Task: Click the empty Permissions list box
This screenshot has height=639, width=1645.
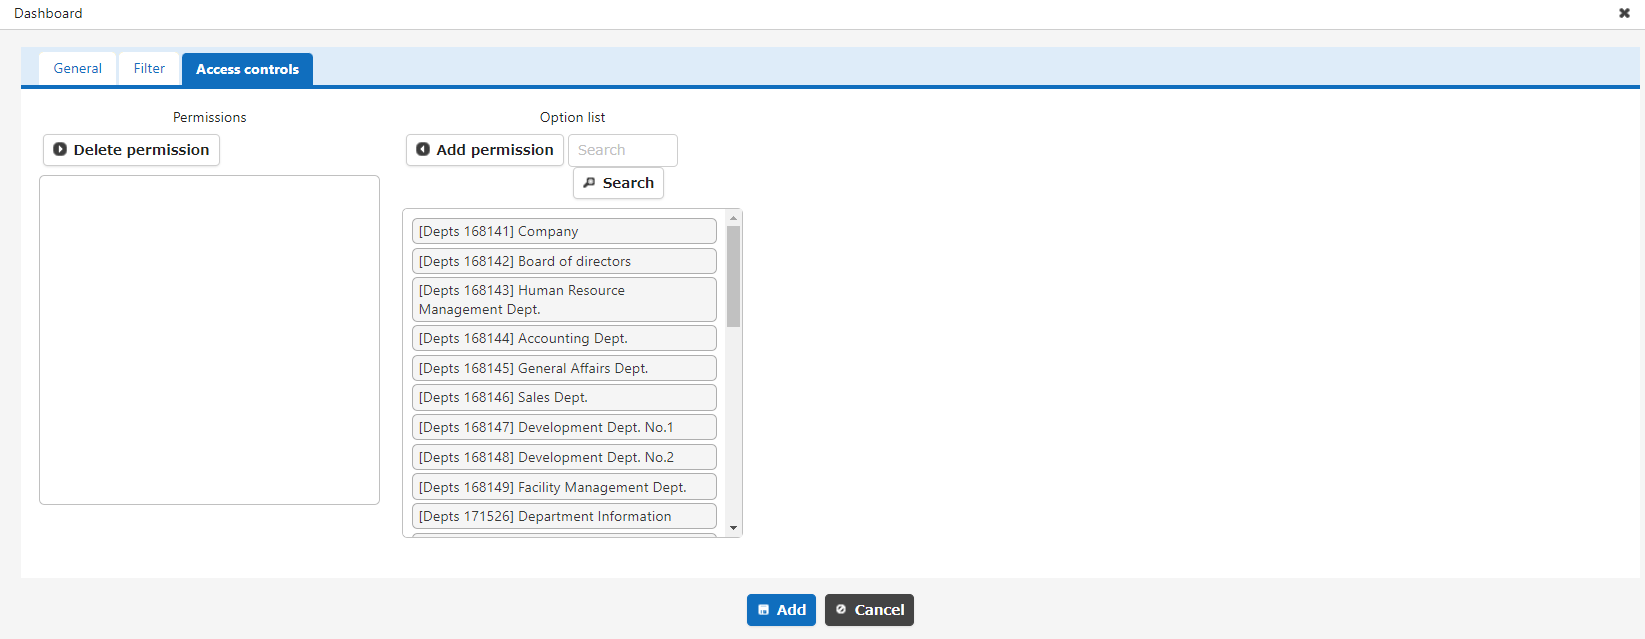Action: 209,340
